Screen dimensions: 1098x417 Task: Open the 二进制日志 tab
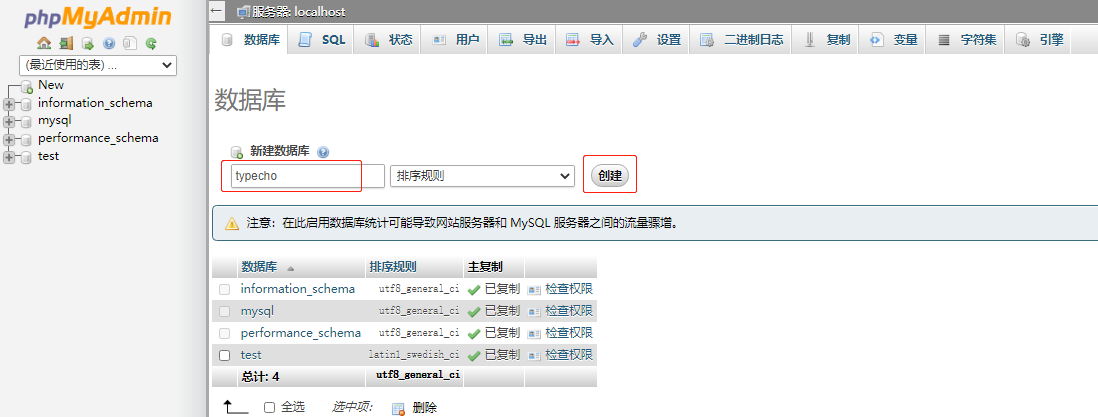pos(740,40)
